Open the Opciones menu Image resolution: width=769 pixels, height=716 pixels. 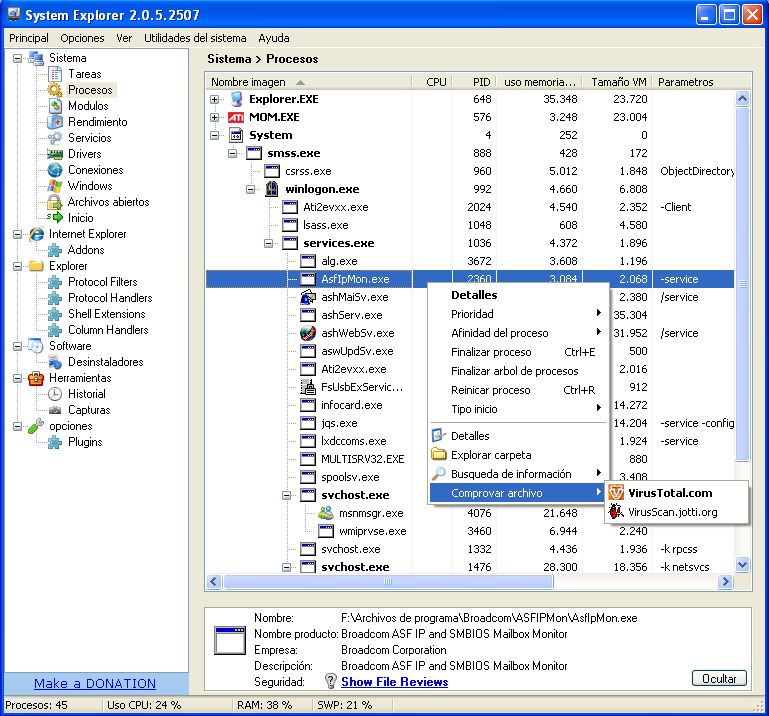point(82,38)
